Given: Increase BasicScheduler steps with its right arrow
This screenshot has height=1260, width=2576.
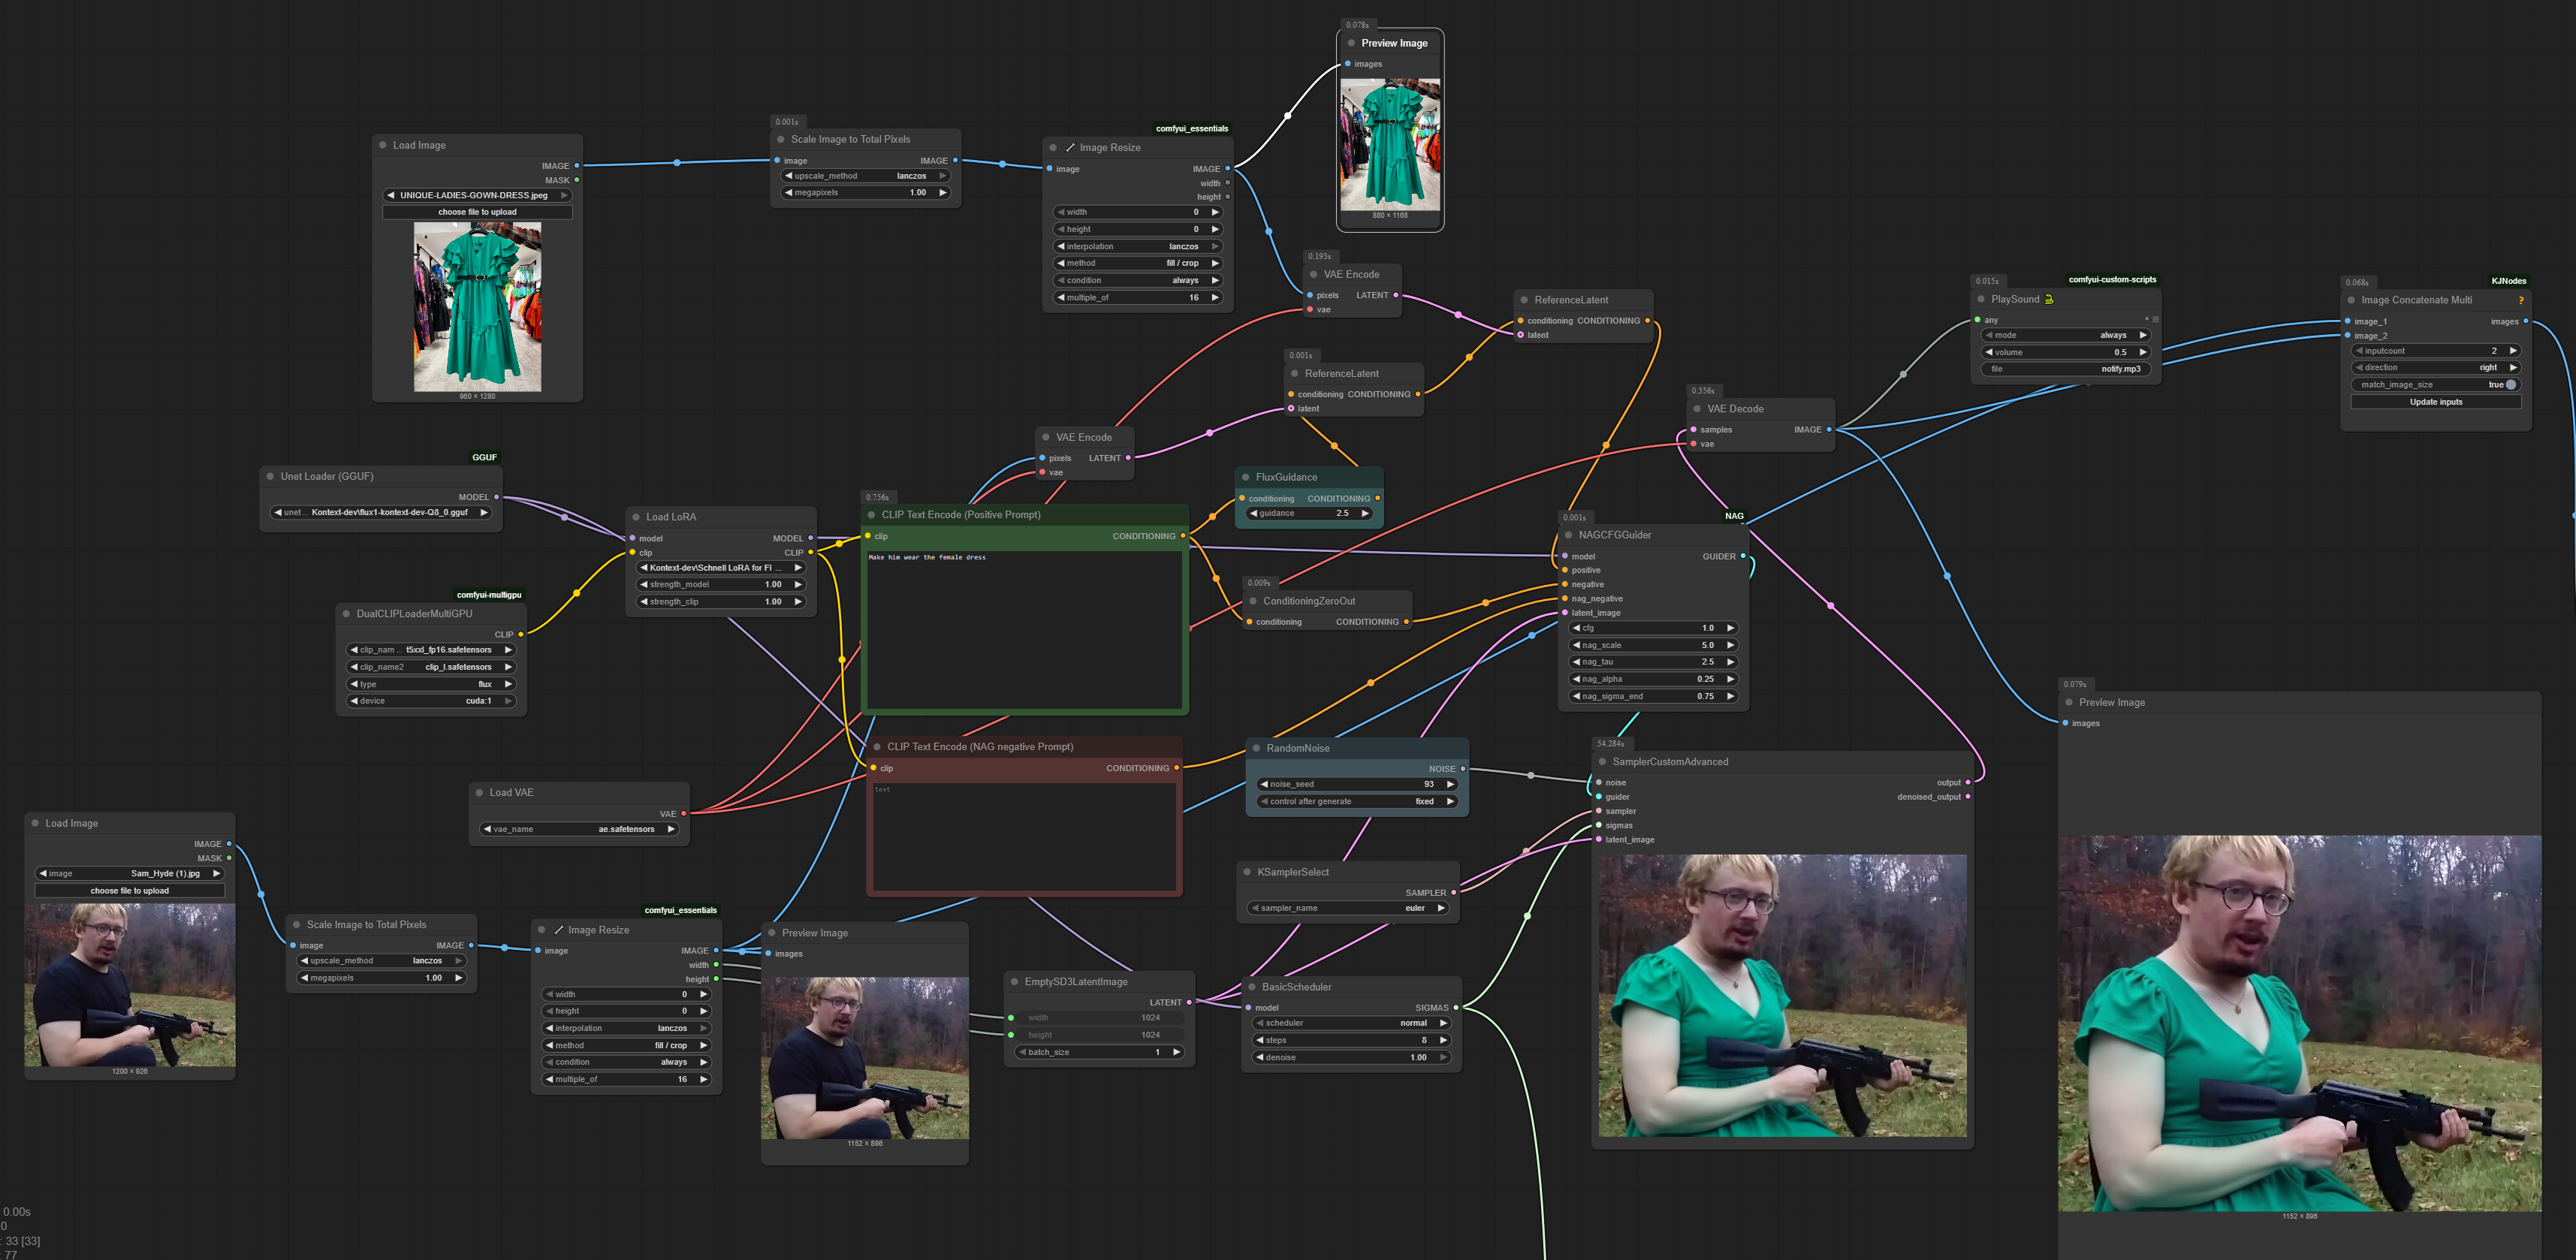Looking at the screenshot, I should pos(1443,1040).
